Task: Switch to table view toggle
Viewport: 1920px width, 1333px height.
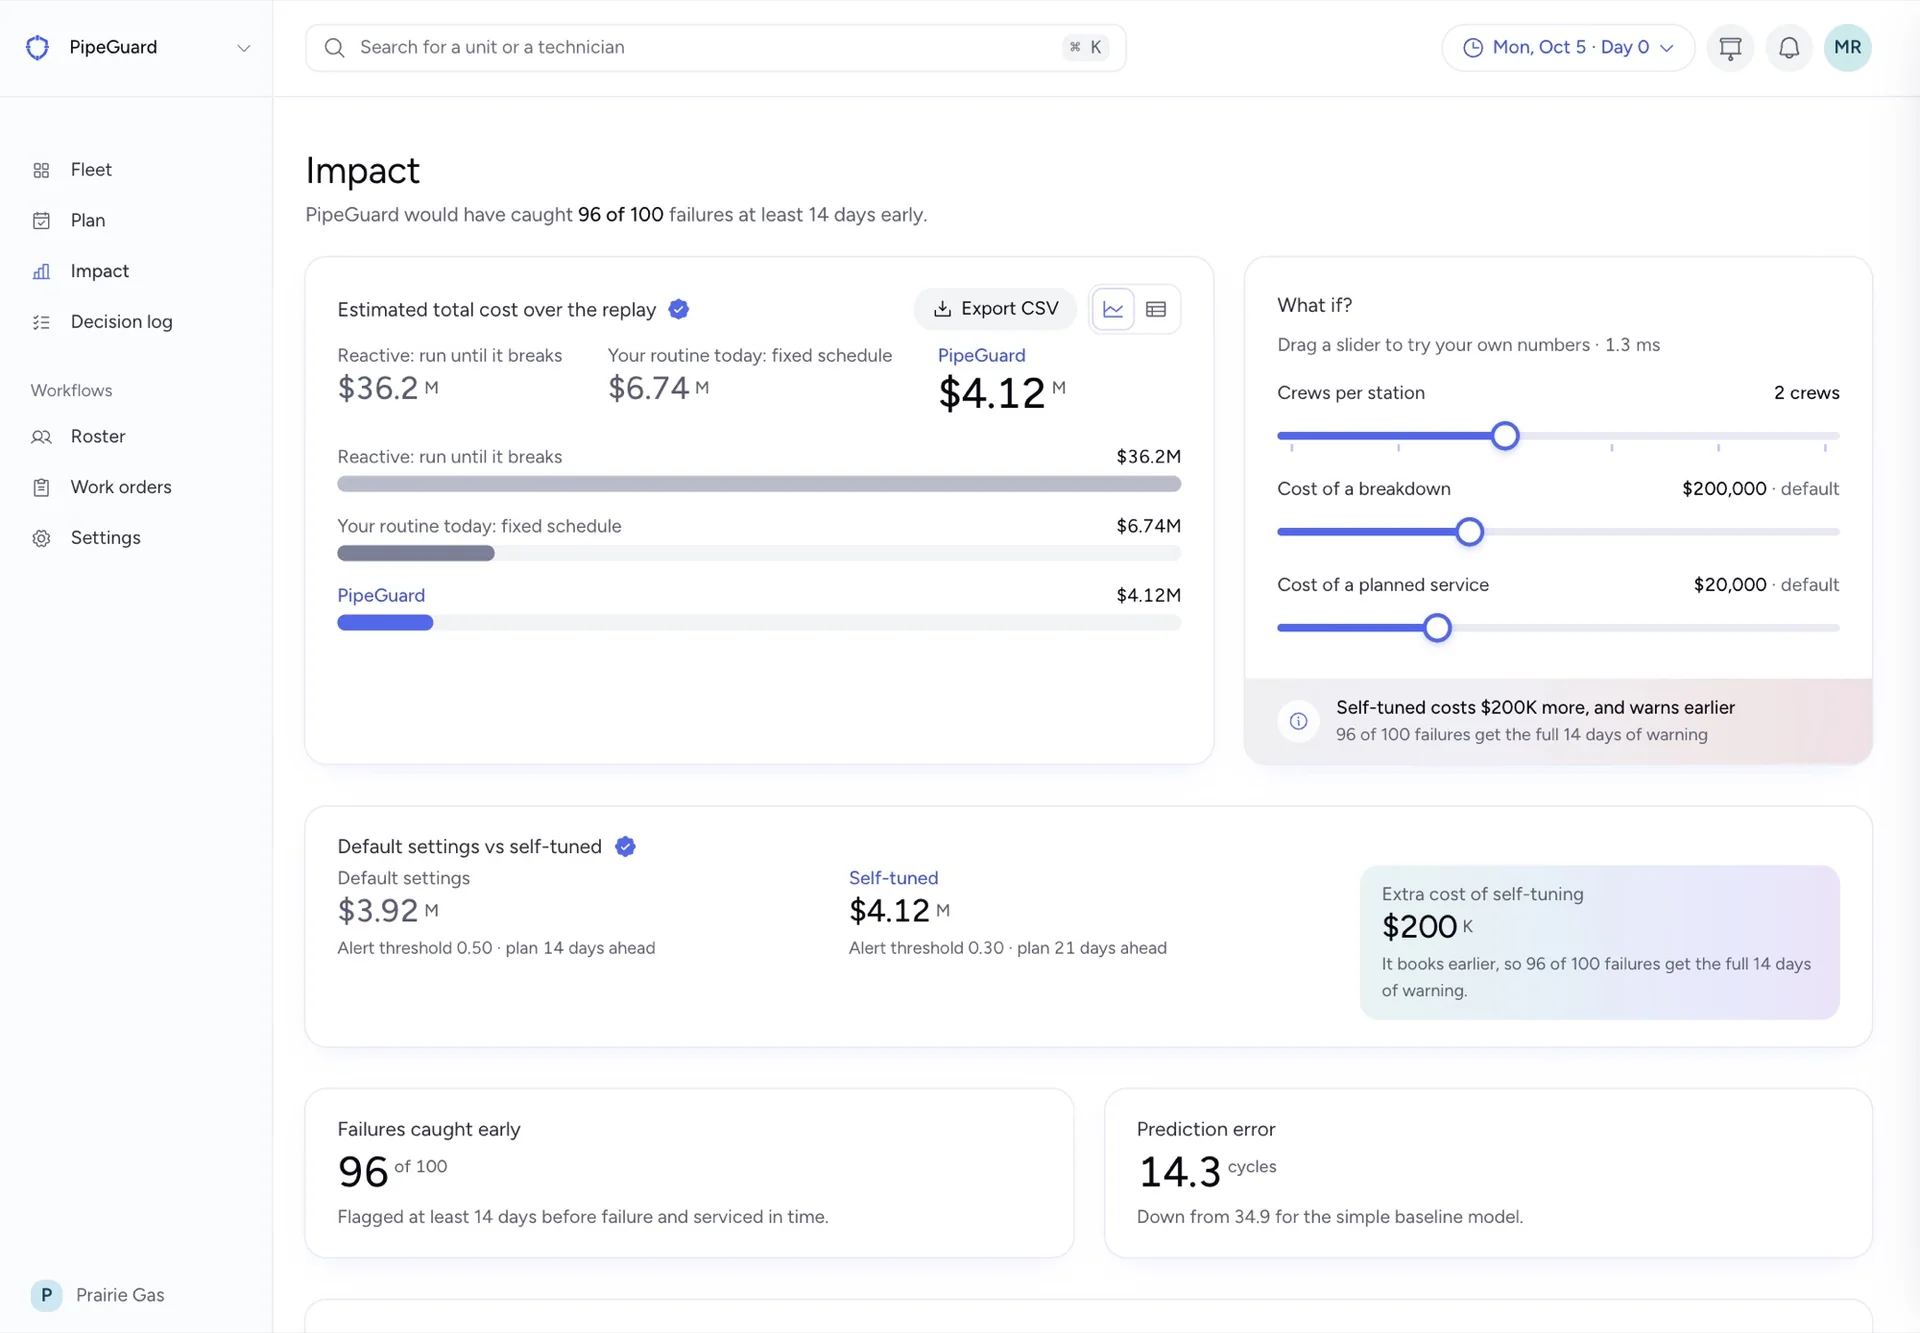Action: click(1156, 309)
